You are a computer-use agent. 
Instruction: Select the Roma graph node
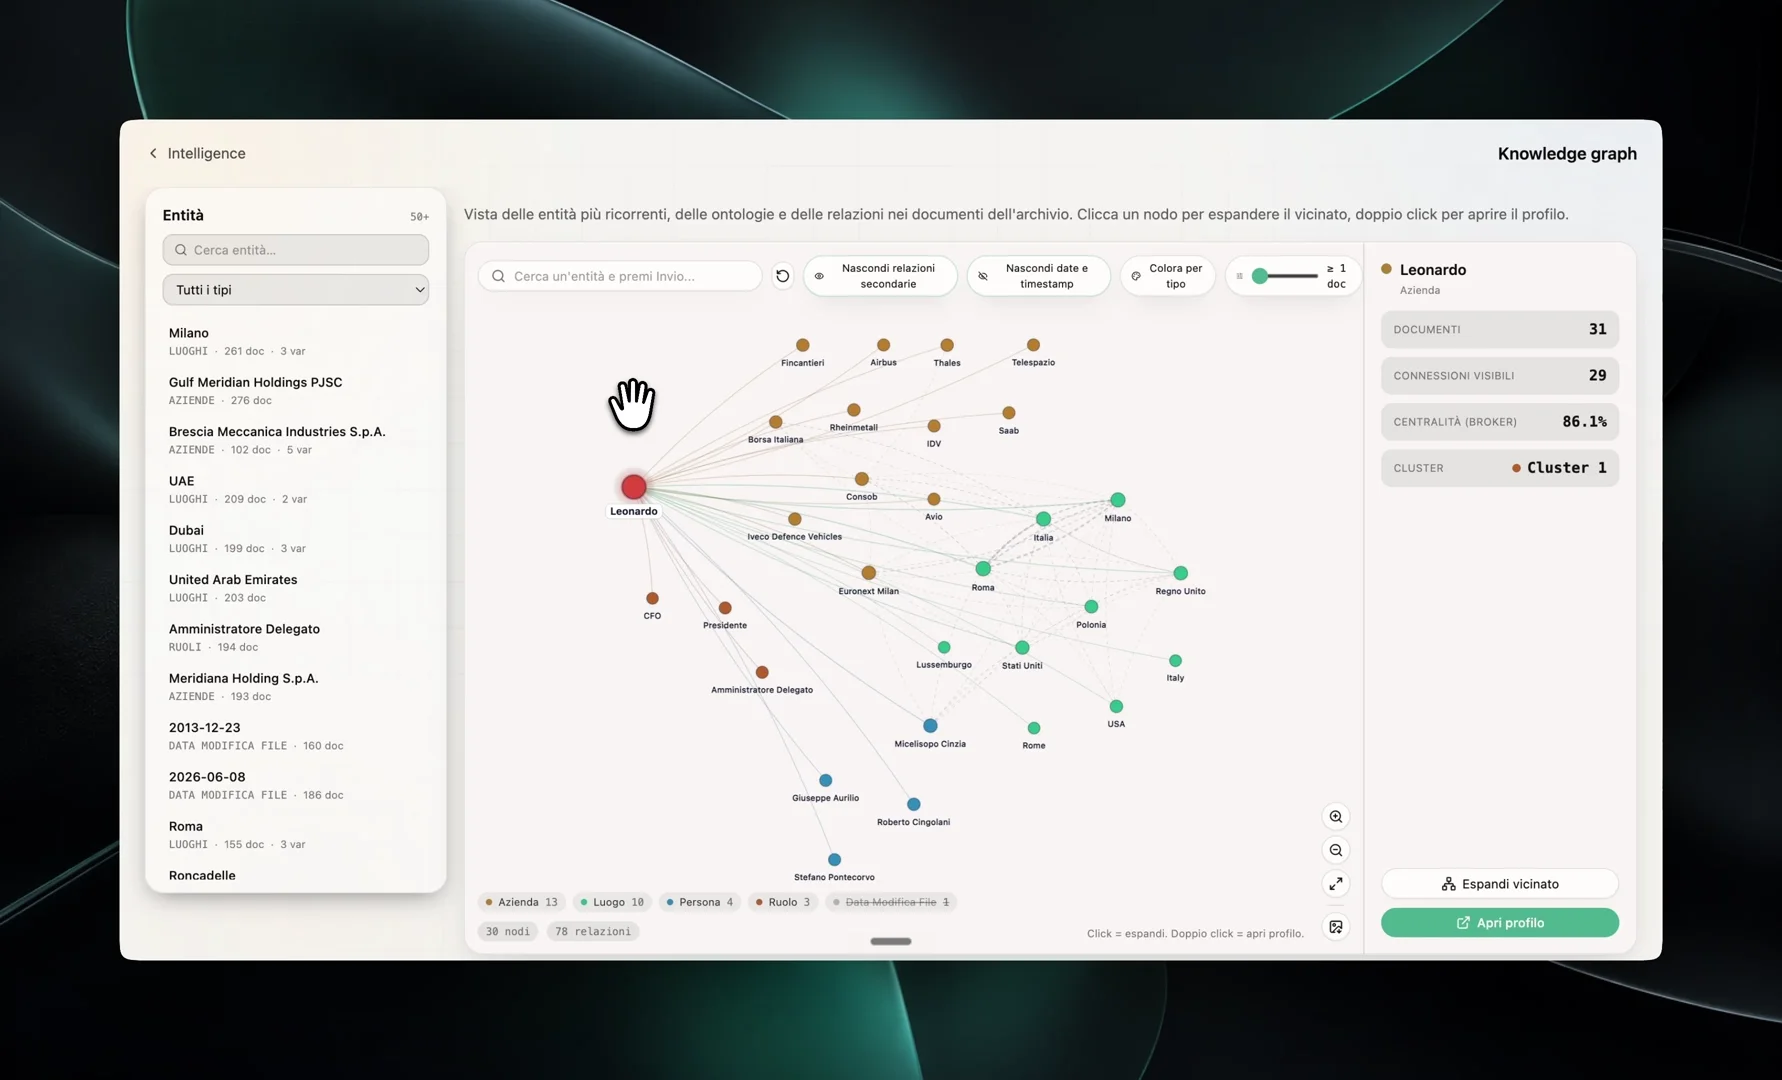(983, 569)
